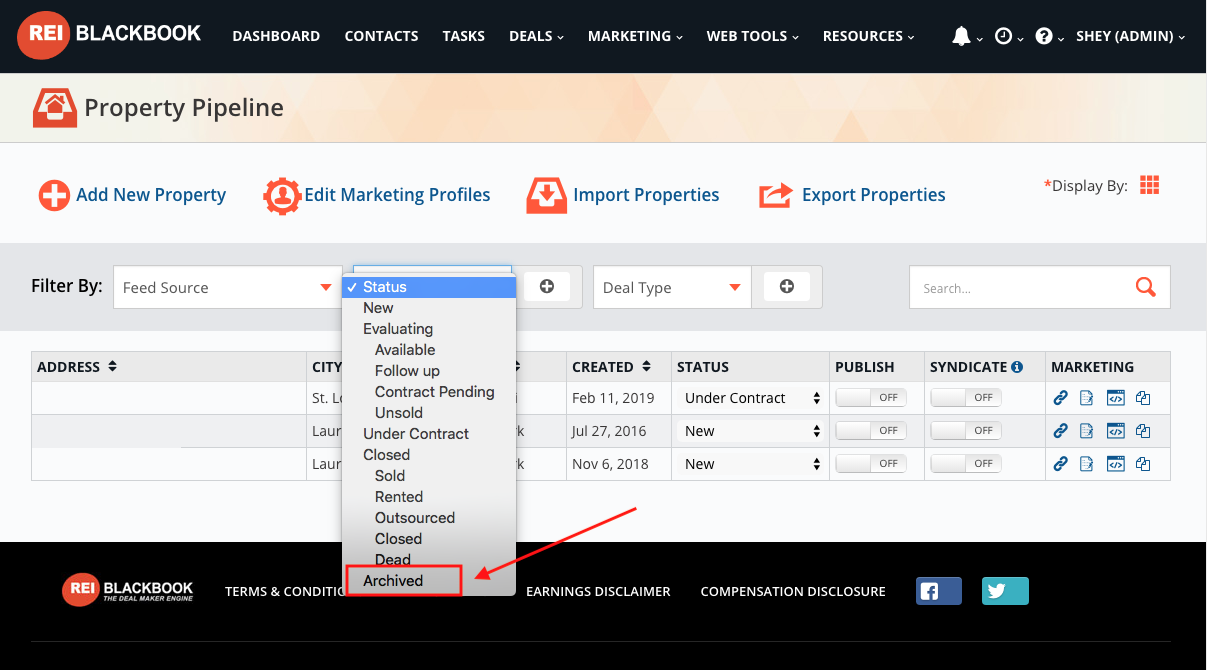Select Sold in the Status dropdown list
1207x670 pixels.
point(429,476)
